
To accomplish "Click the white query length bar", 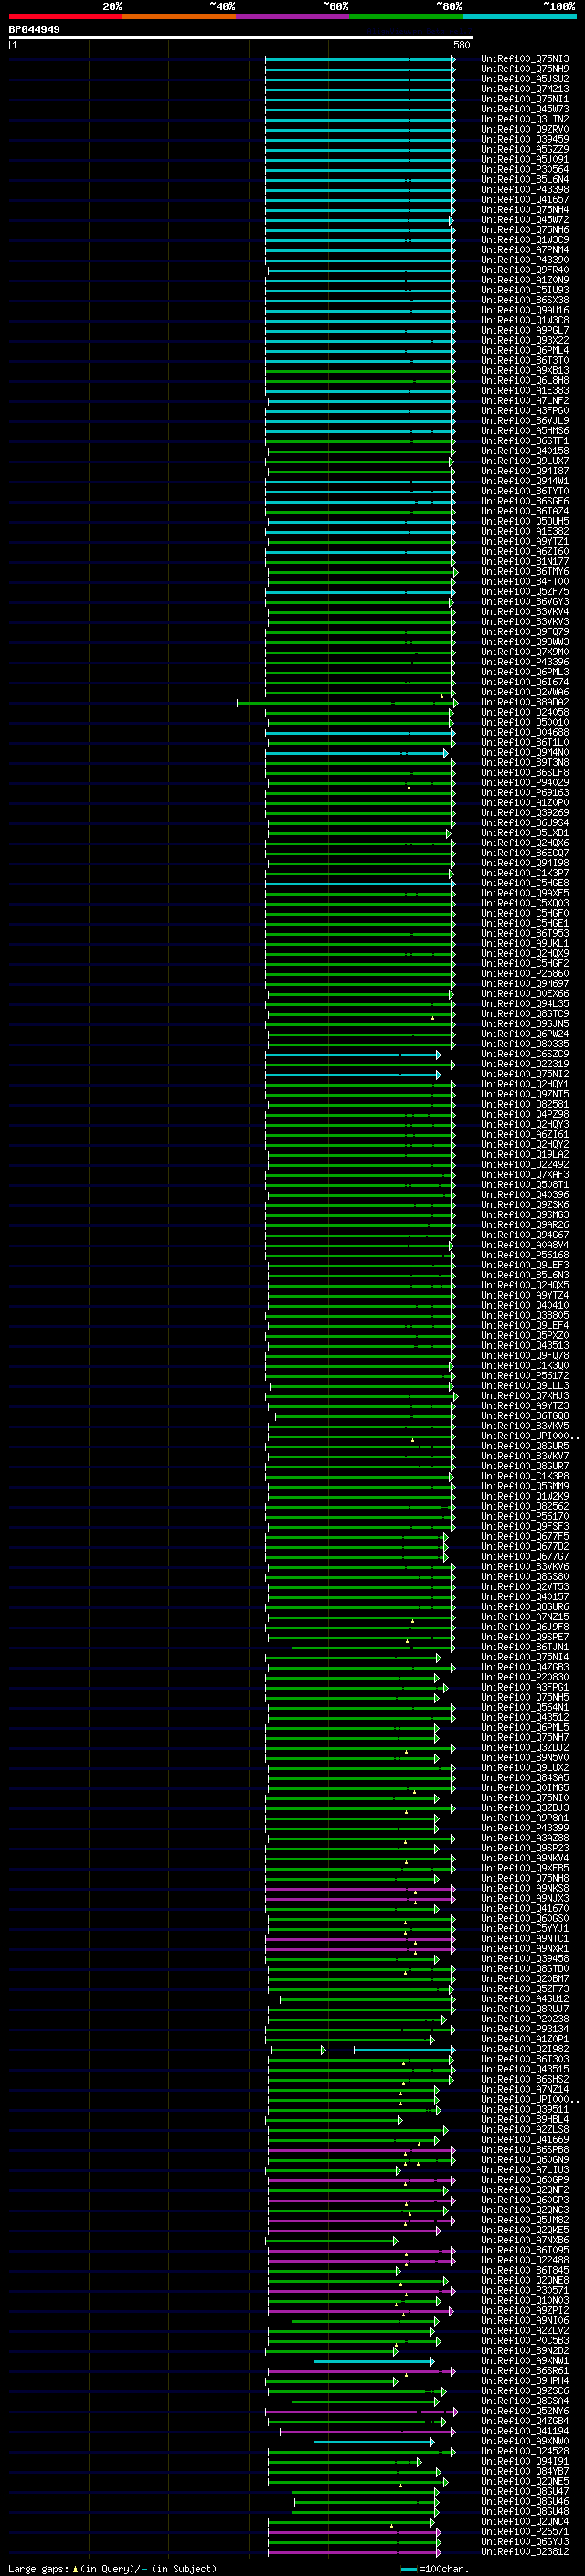I will point(241,37).
